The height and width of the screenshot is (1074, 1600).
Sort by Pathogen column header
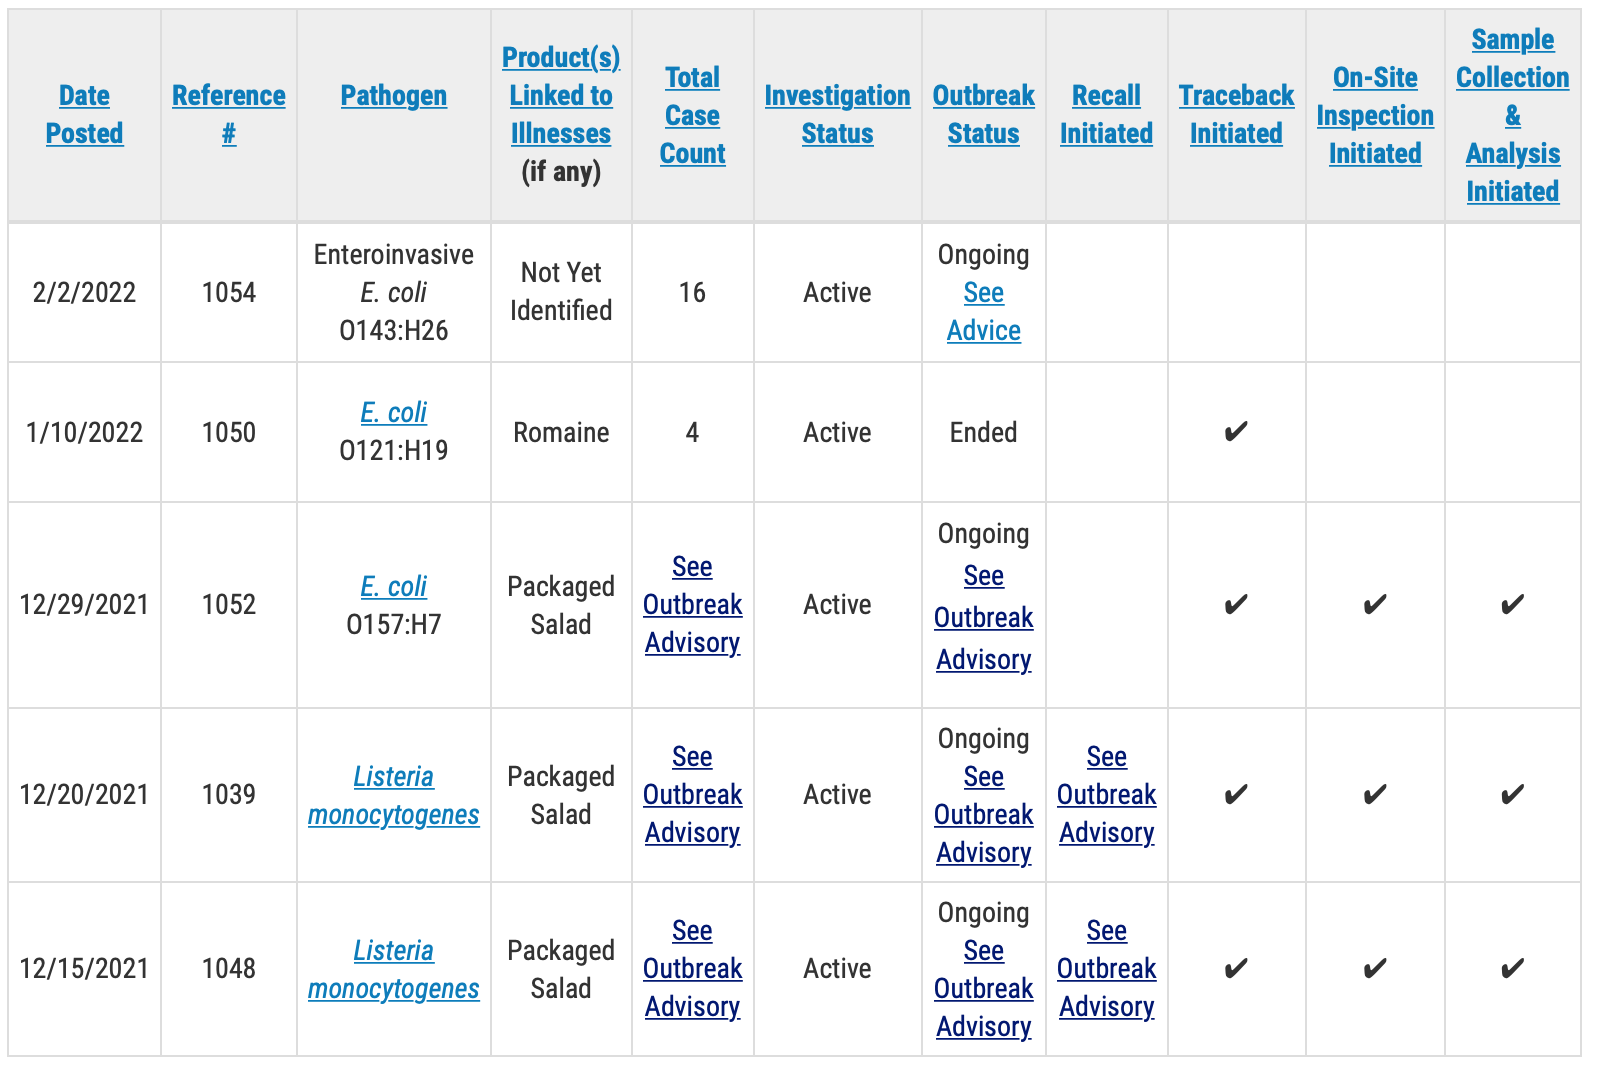click(393, 96)
